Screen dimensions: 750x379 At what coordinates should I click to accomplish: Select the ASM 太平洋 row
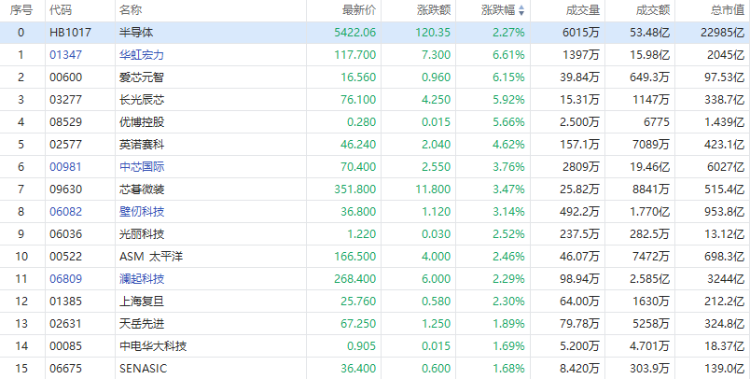[375, 256]
